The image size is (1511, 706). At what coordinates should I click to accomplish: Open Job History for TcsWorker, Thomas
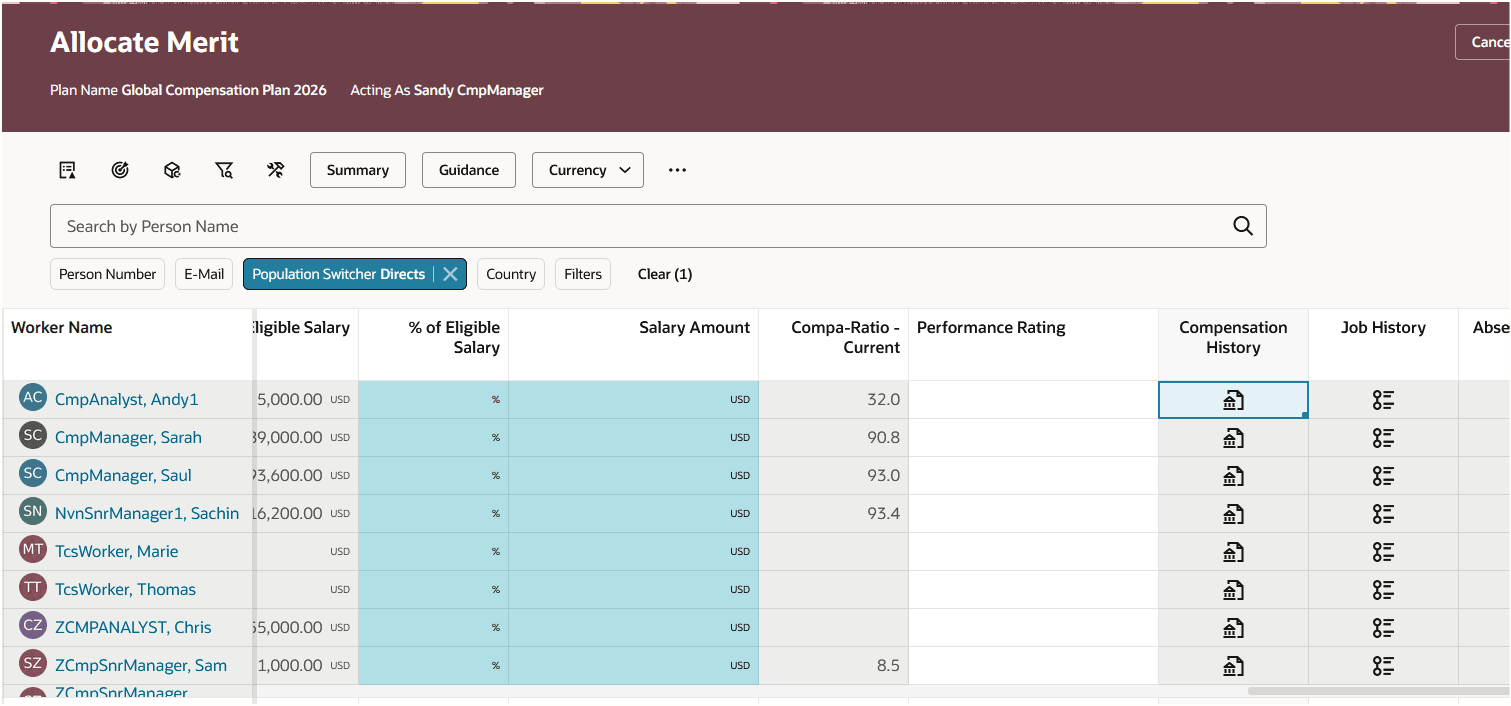1383,590
